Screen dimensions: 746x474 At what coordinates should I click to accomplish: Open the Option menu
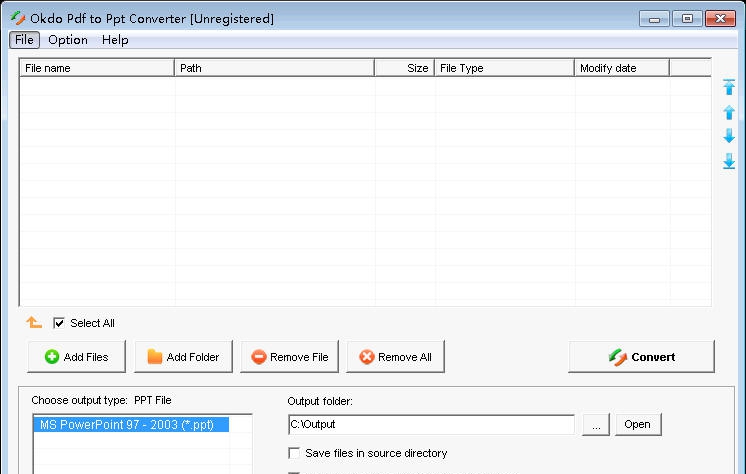(x=68, y=40)
